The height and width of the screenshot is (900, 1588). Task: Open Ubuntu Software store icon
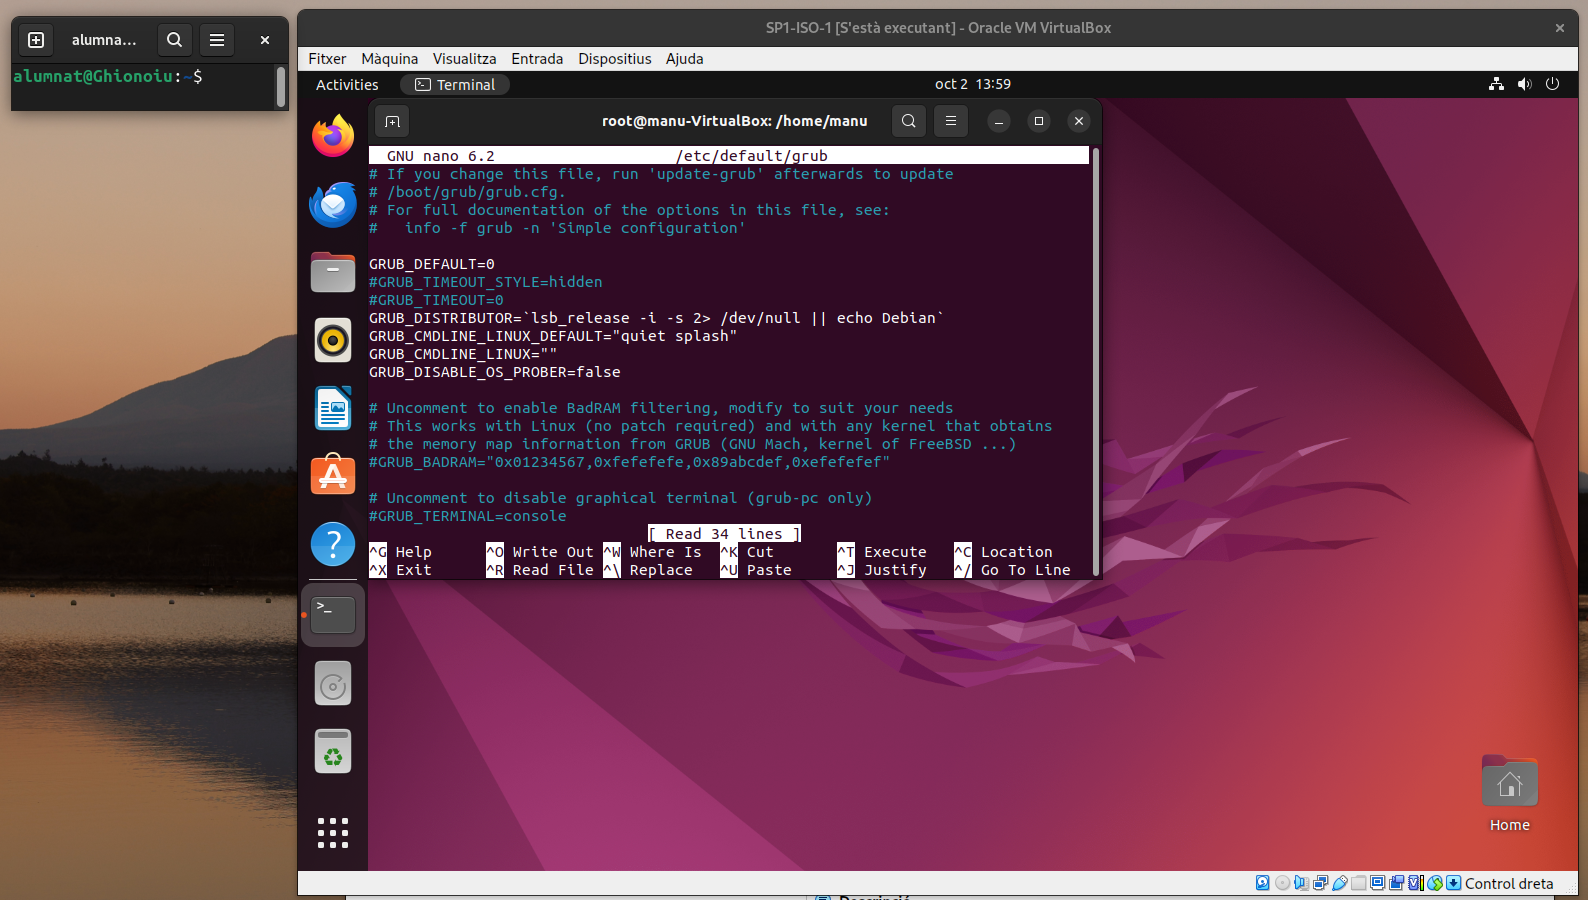tap(333, 476)
